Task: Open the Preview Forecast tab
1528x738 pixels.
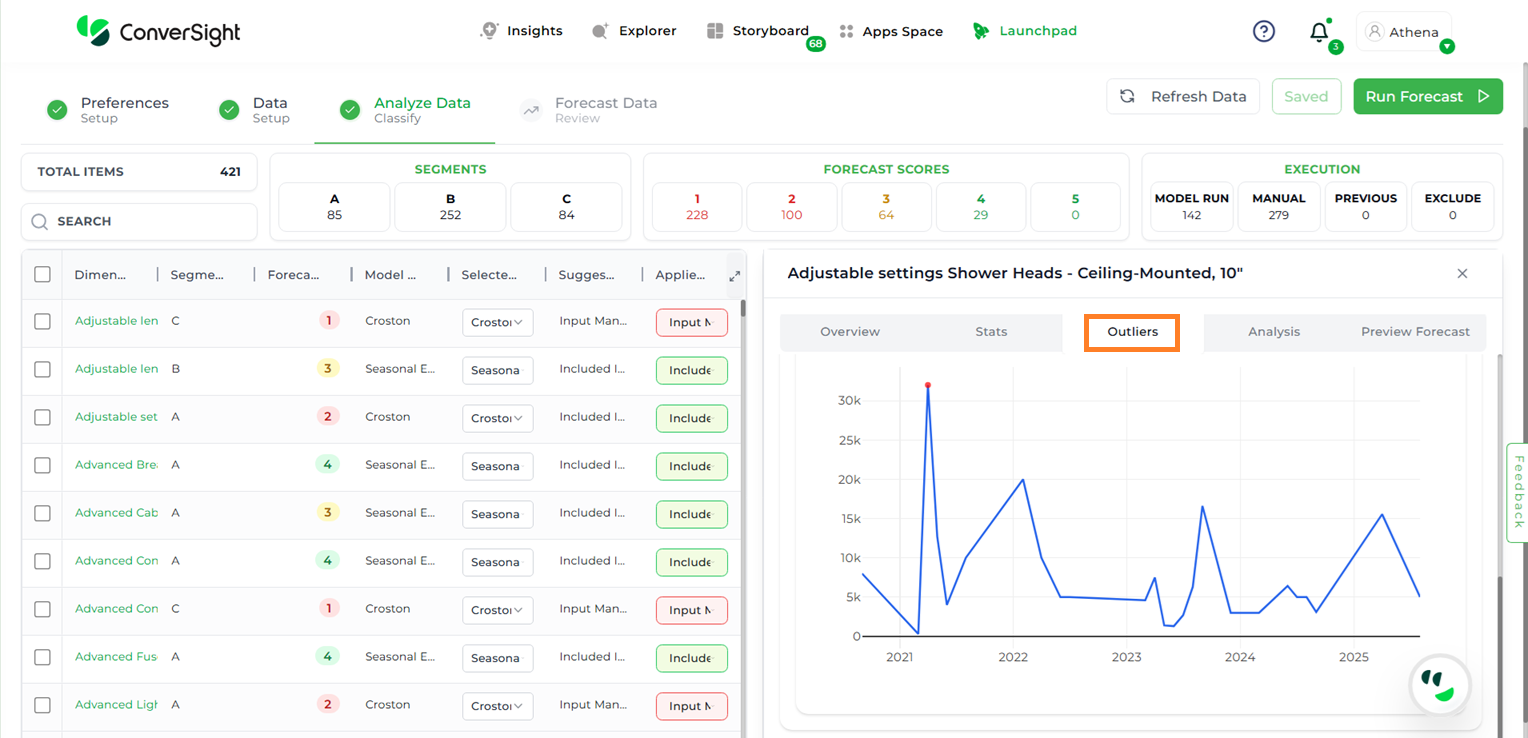Action: coord(1415,332)
